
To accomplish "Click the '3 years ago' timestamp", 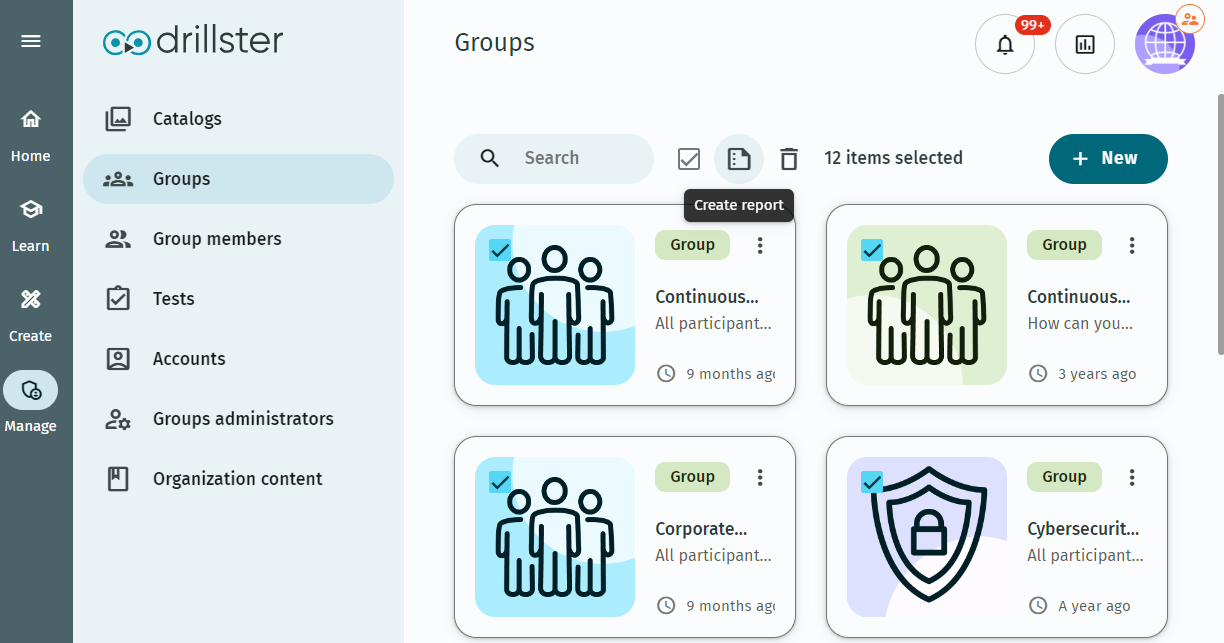I will (x=1097, y=374).
